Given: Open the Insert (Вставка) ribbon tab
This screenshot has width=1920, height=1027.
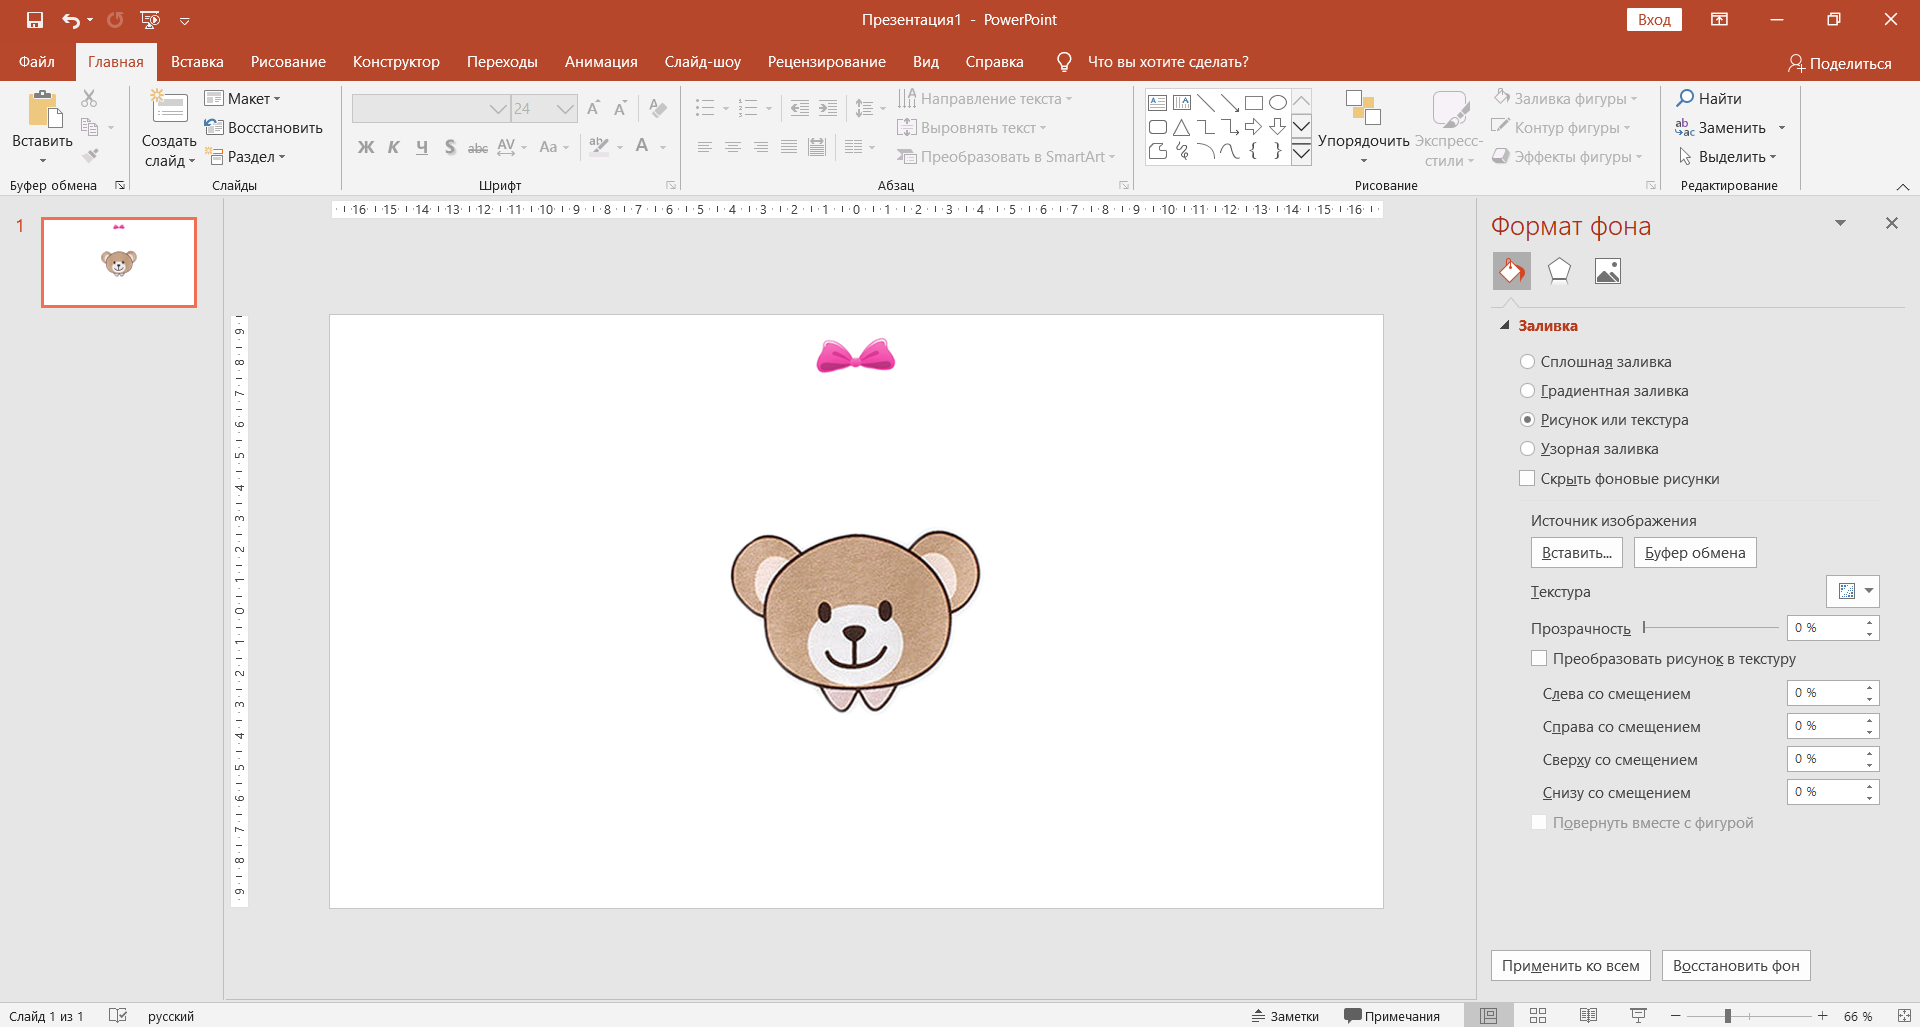Looking at the screenshot, I should click(x=197, y=62).
